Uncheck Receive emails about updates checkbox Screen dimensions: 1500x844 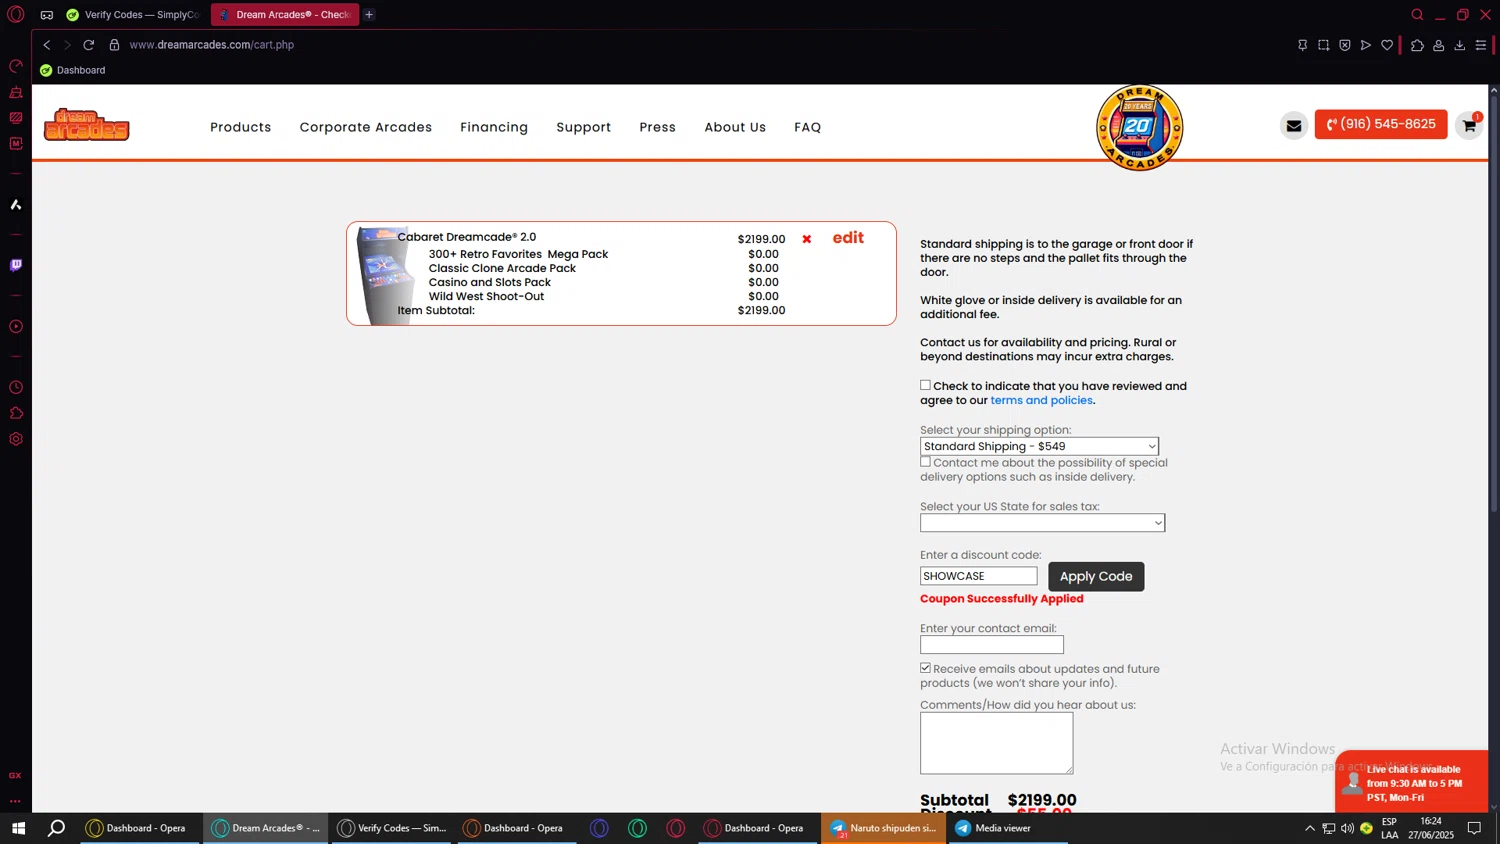pos(925,668)
